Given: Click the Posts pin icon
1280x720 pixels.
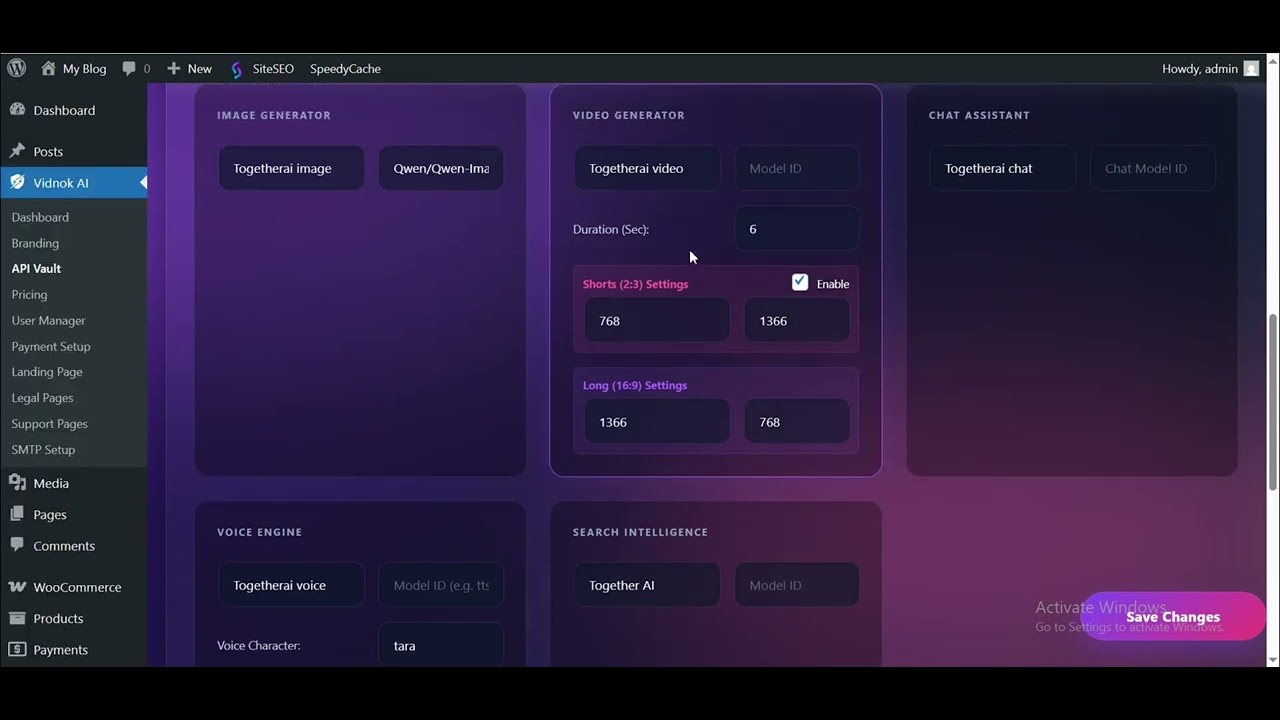Looking at the screenshot, I should point(17,151).
